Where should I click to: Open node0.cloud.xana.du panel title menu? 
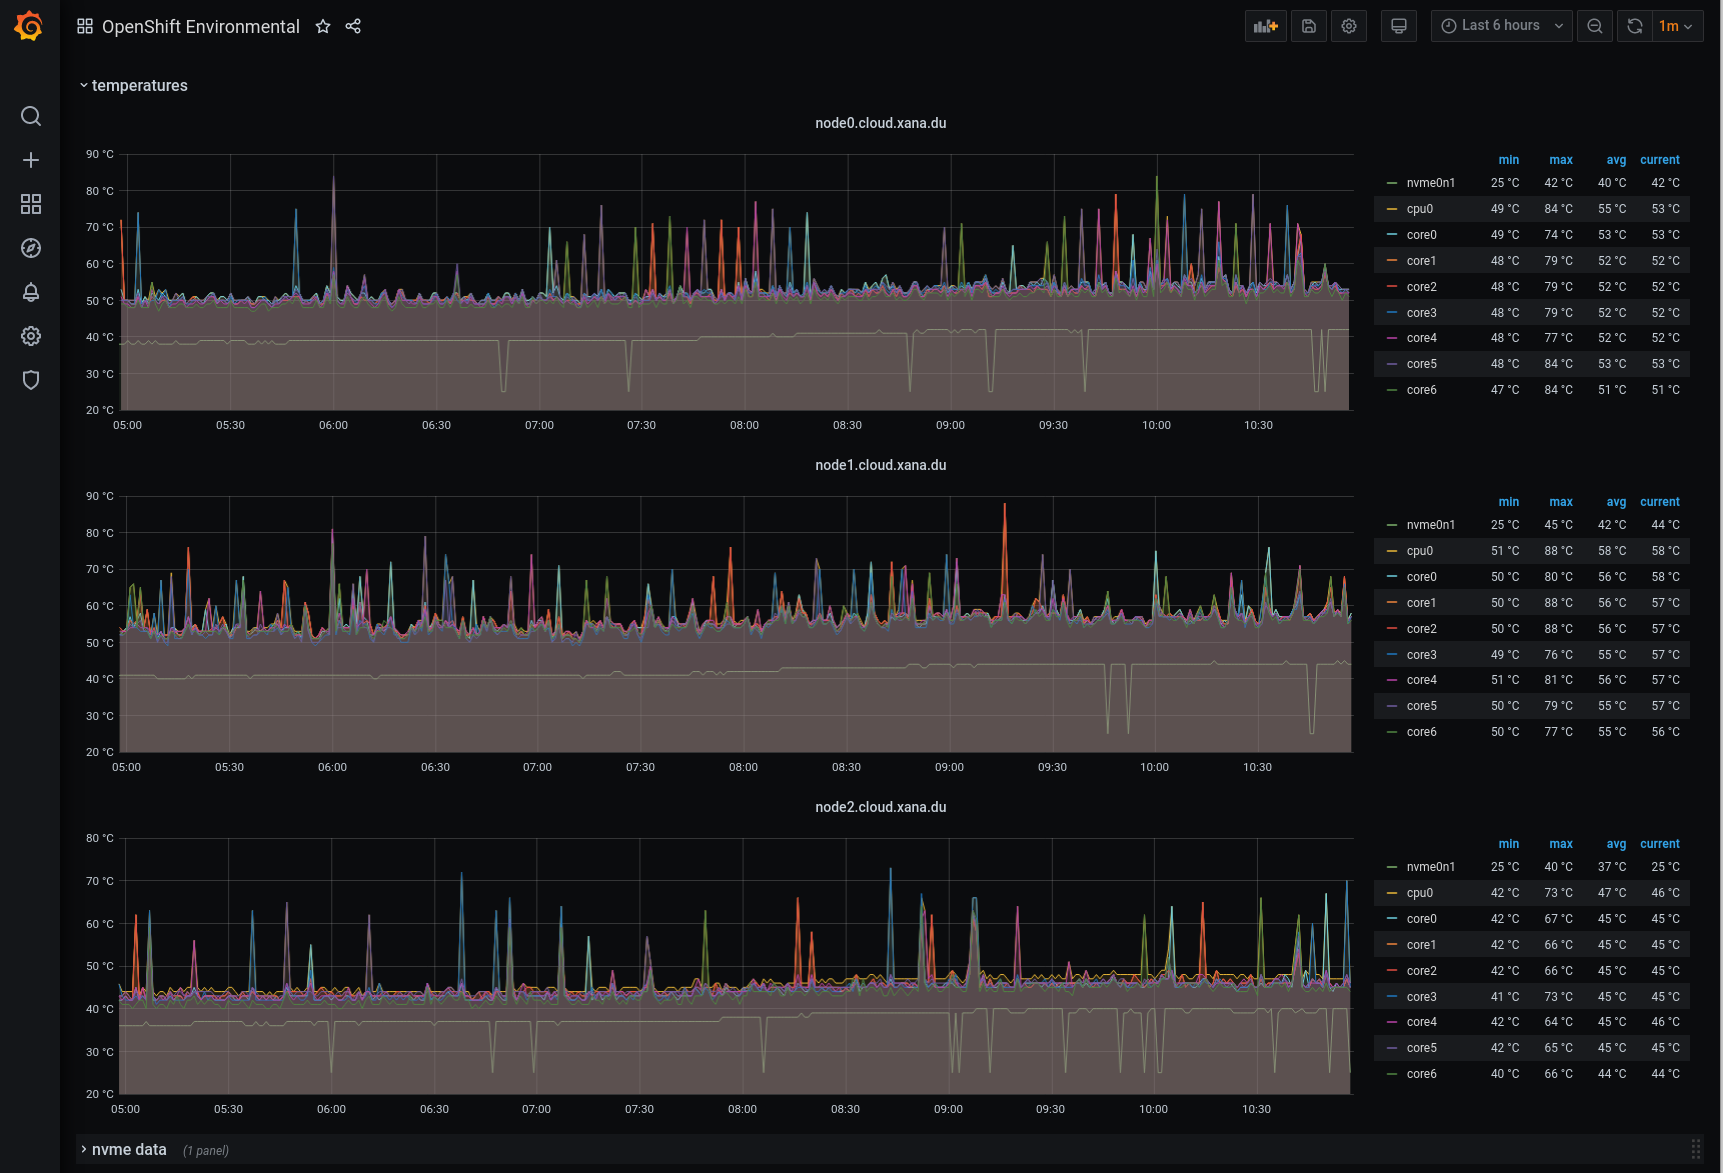[x=880, y=123]
